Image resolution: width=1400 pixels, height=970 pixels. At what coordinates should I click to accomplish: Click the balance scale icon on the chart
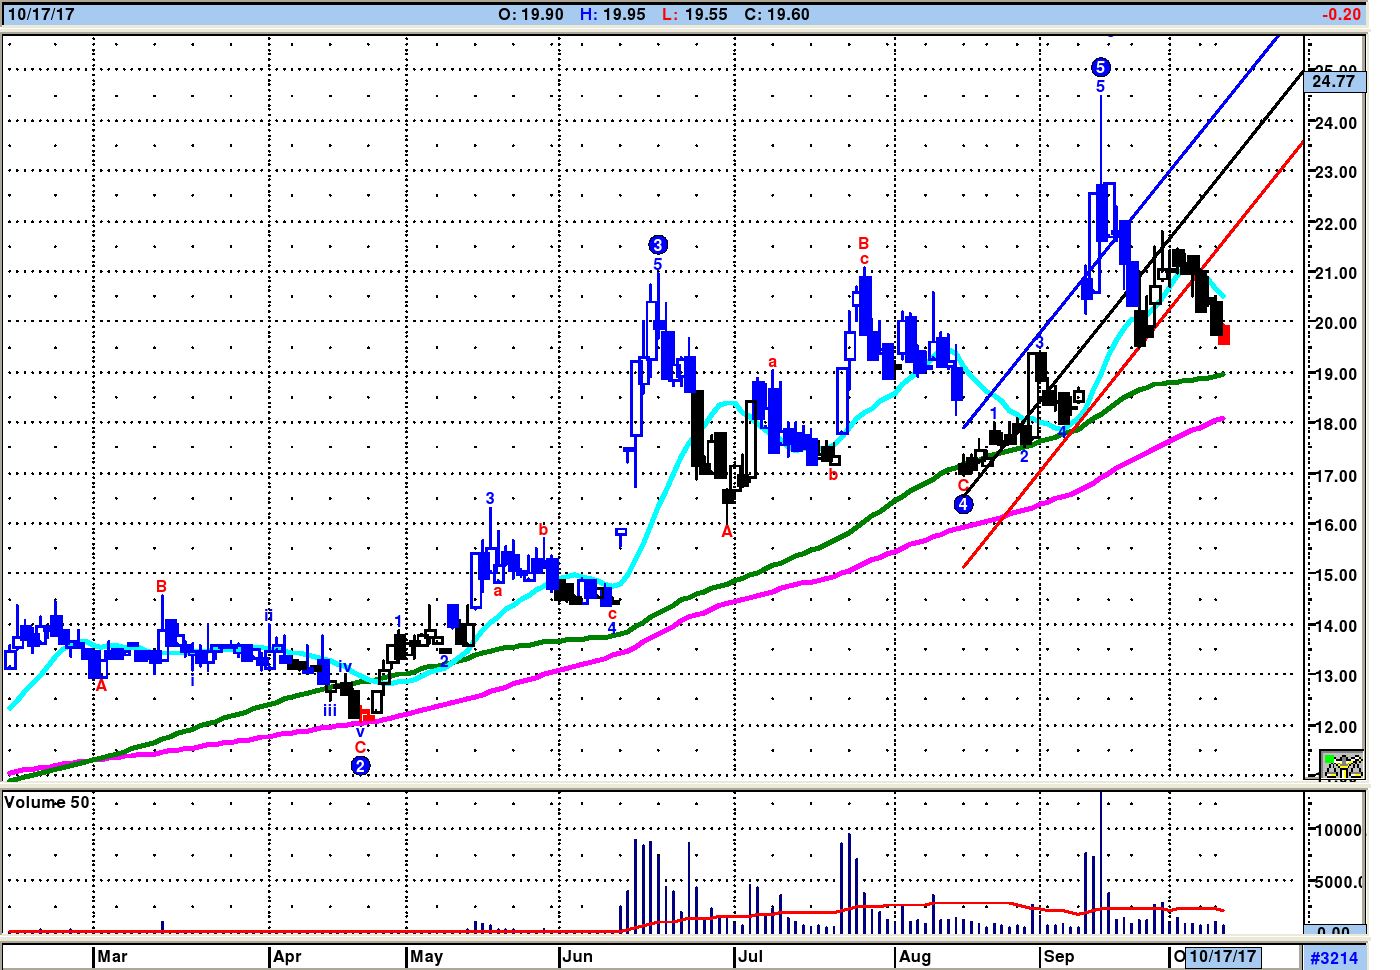click(x=1341, y=765)
